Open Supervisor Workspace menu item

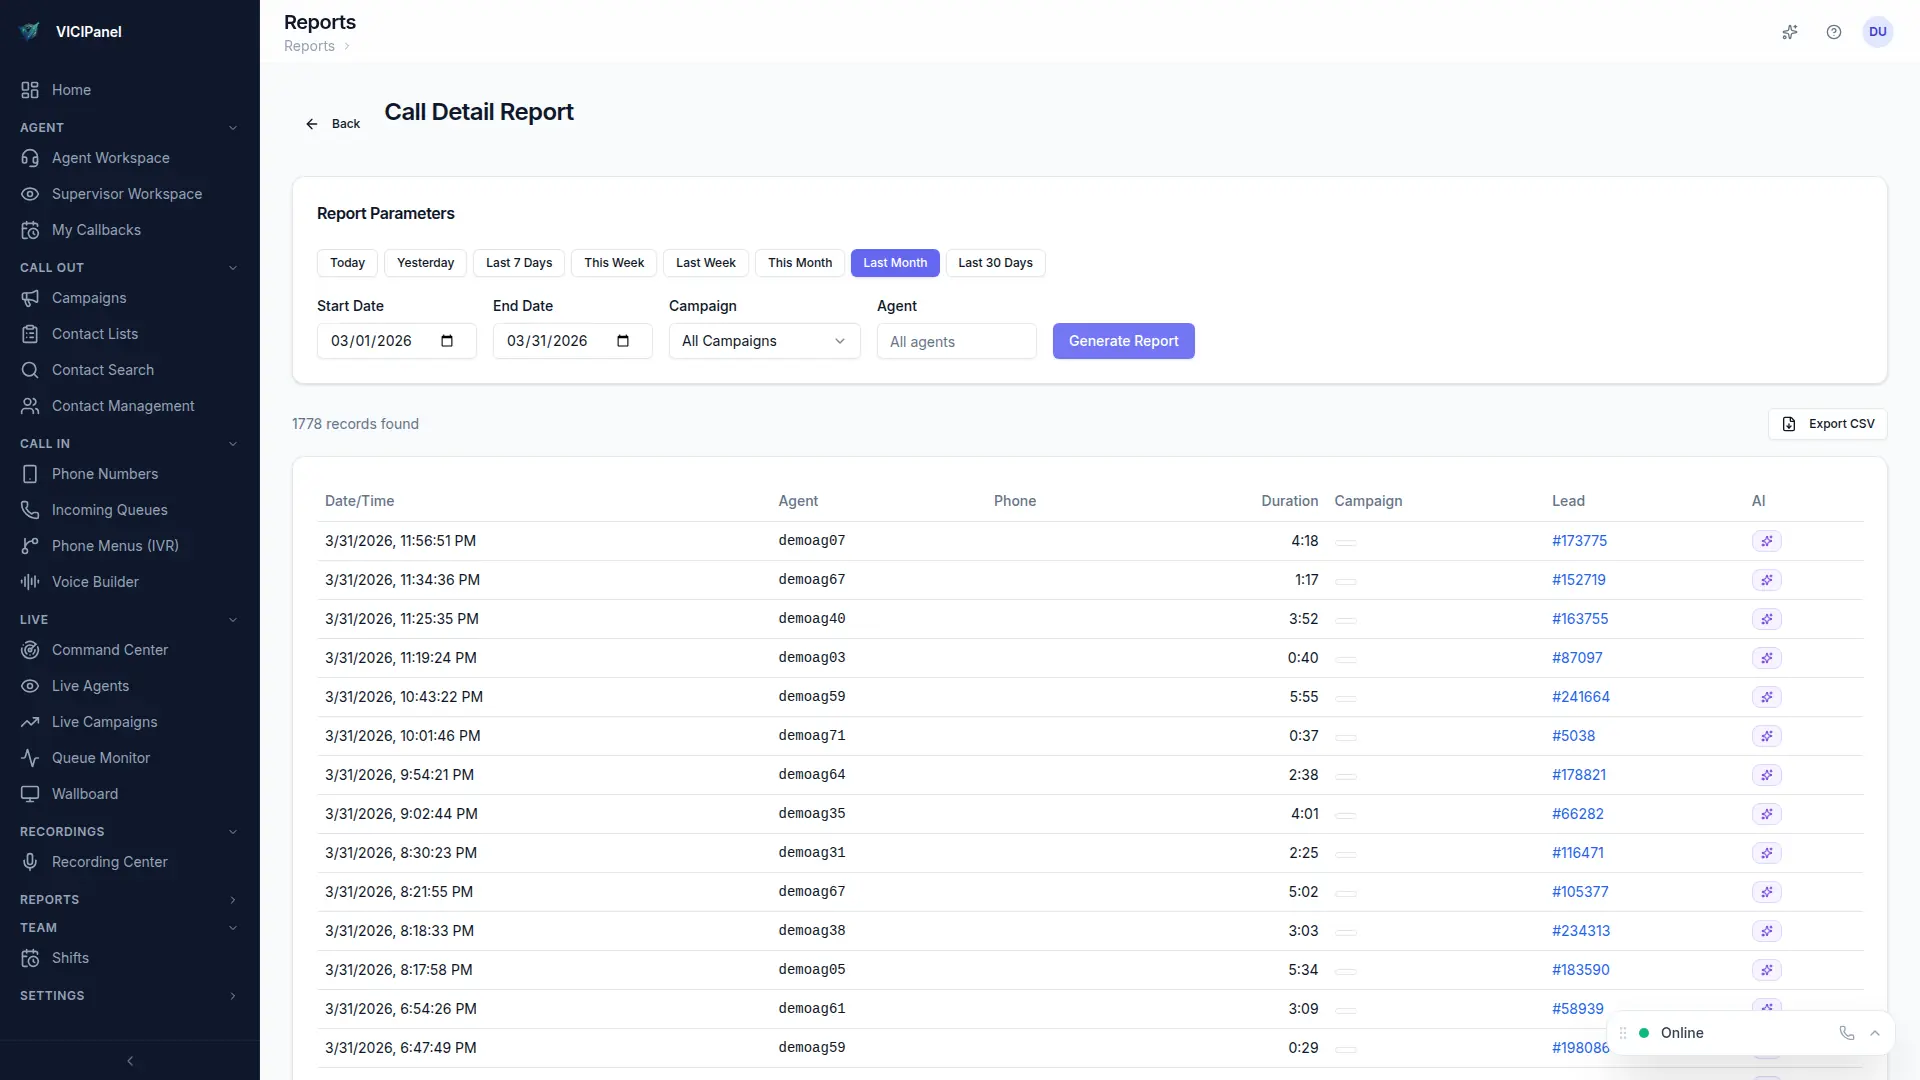tap(126, 194)
